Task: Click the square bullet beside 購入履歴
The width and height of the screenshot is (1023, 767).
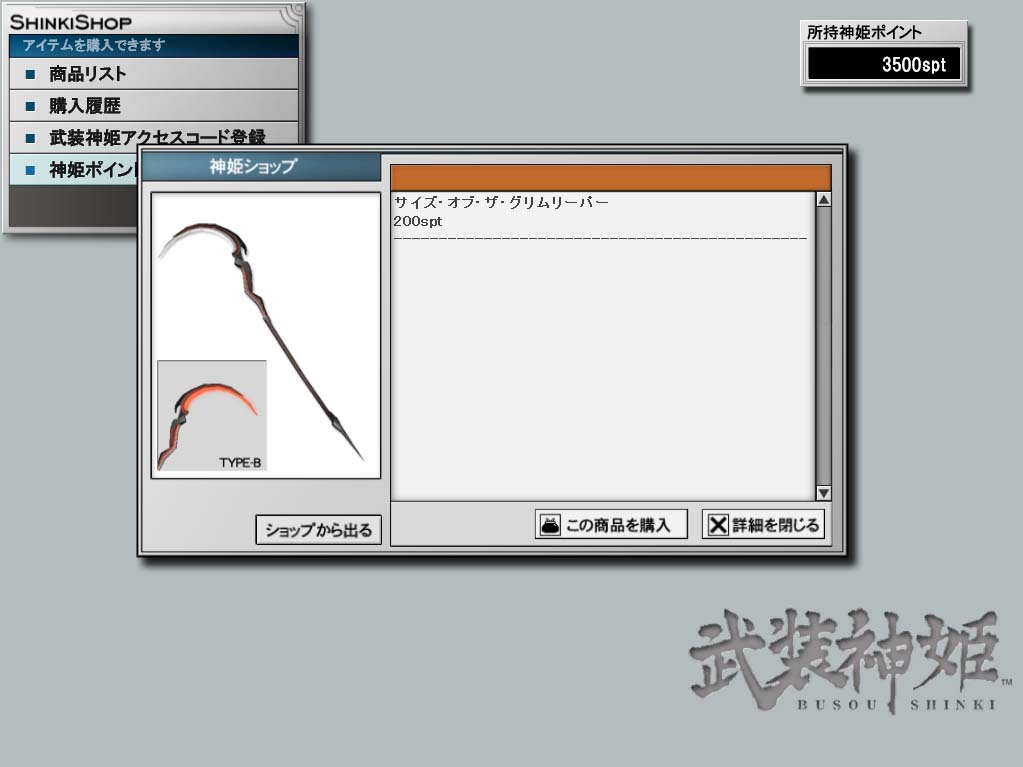Action: (30, 106)
